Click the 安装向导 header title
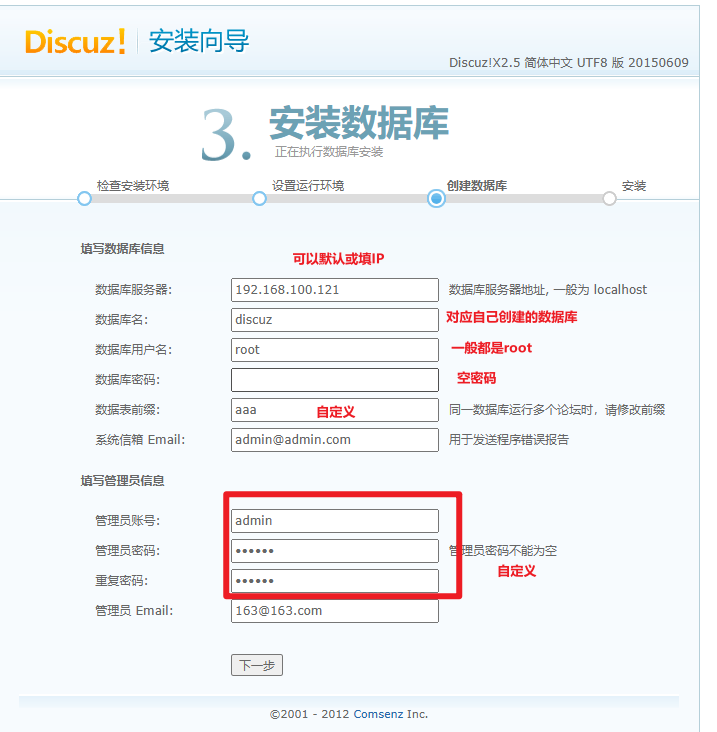The image size is (717, 732). [x=199, y=41]
